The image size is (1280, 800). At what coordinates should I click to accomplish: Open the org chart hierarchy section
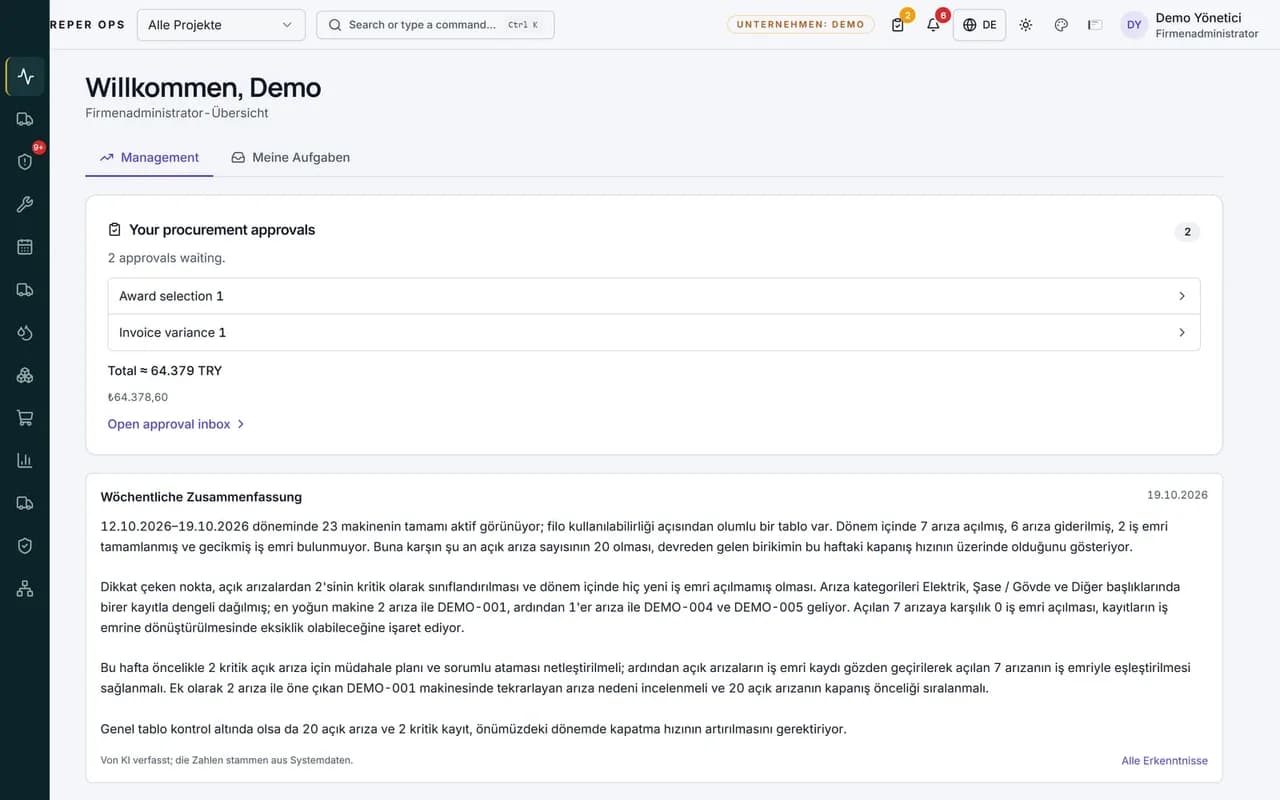(25, 589)
